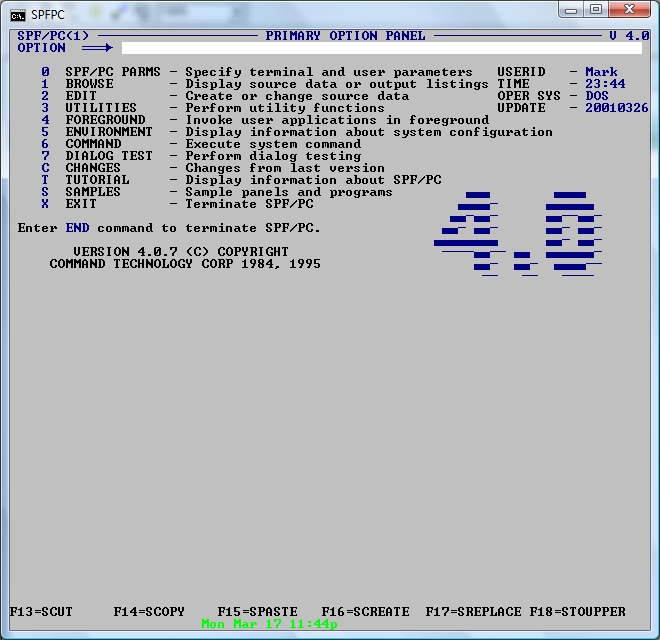Click the OPTION command input field
This screenshot has height=640, width=660.
pos(382,48)
